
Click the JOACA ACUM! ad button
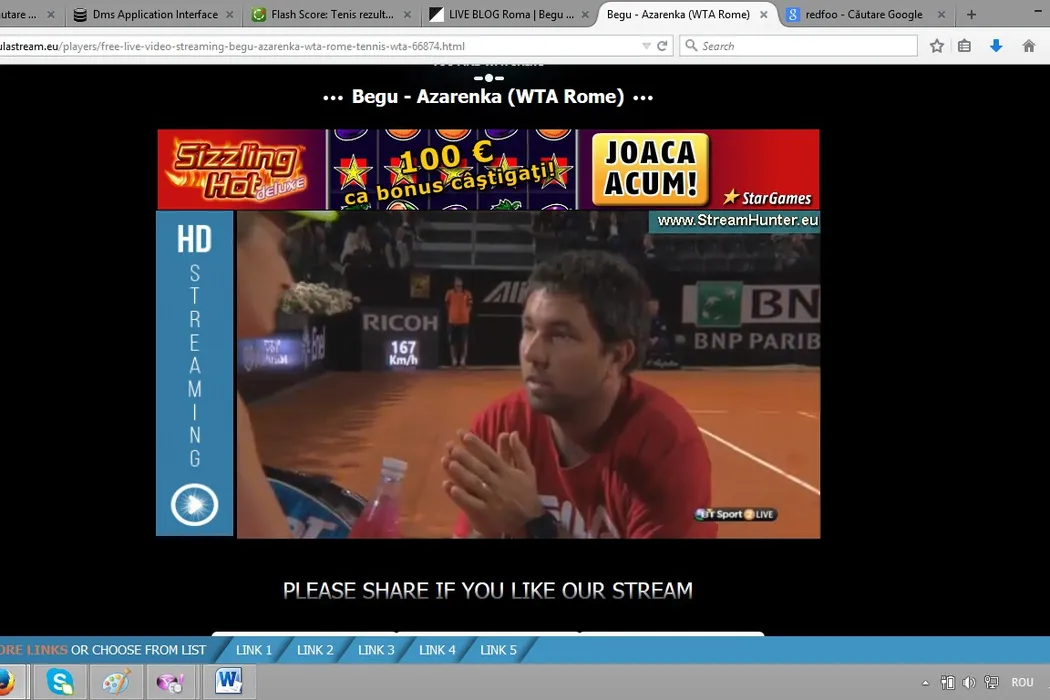click(650, 168)
